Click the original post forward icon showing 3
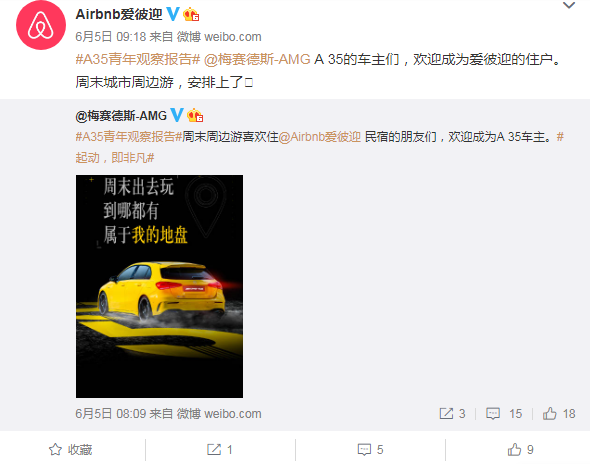Screen dimensions: 590x464 point(452,414)
